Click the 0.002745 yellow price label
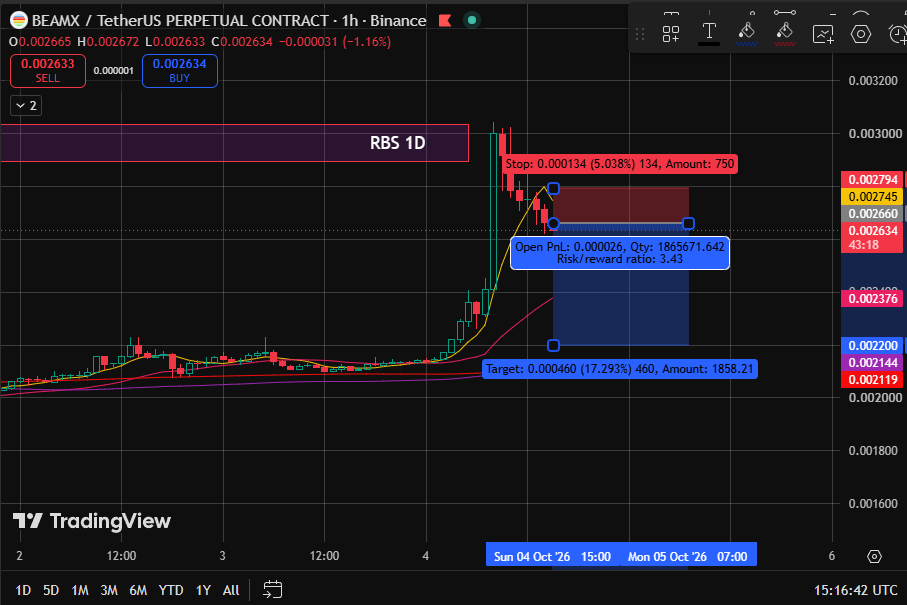907x605 pixels. click(x=872, y=197)
